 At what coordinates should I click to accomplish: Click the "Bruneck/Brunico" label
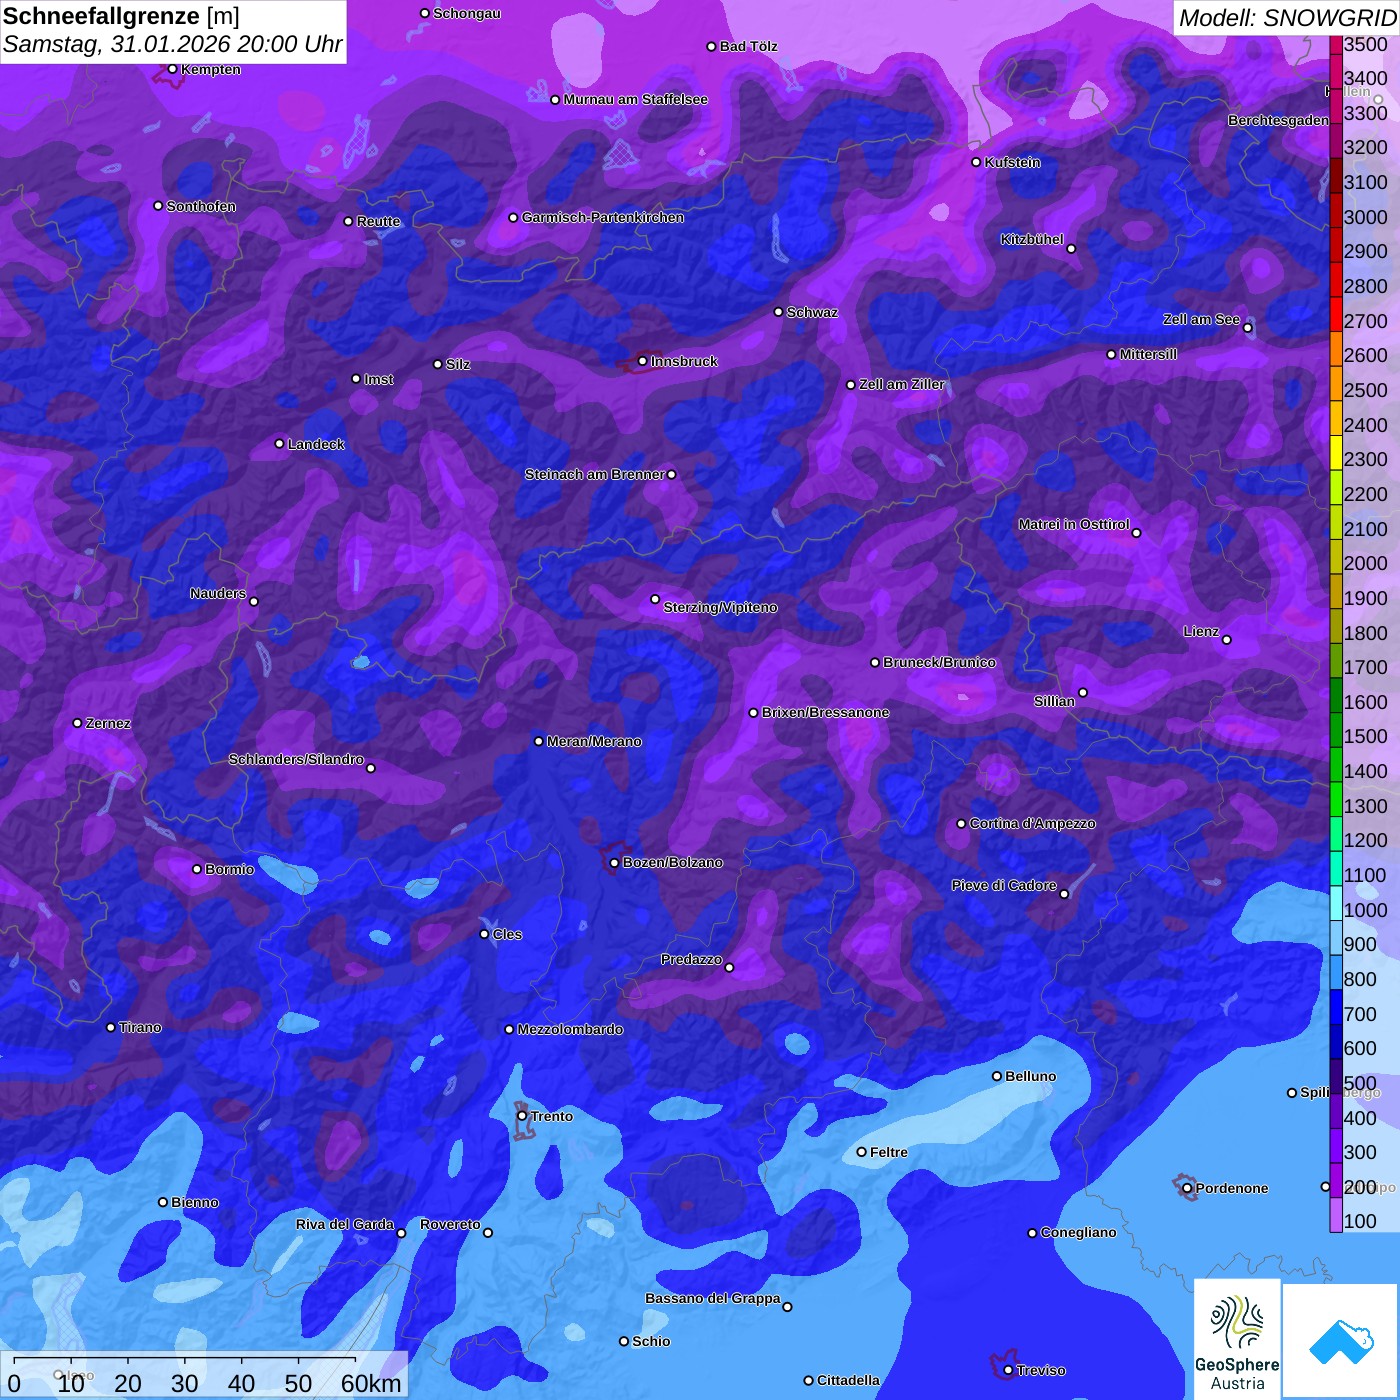(x=939, y=662)
